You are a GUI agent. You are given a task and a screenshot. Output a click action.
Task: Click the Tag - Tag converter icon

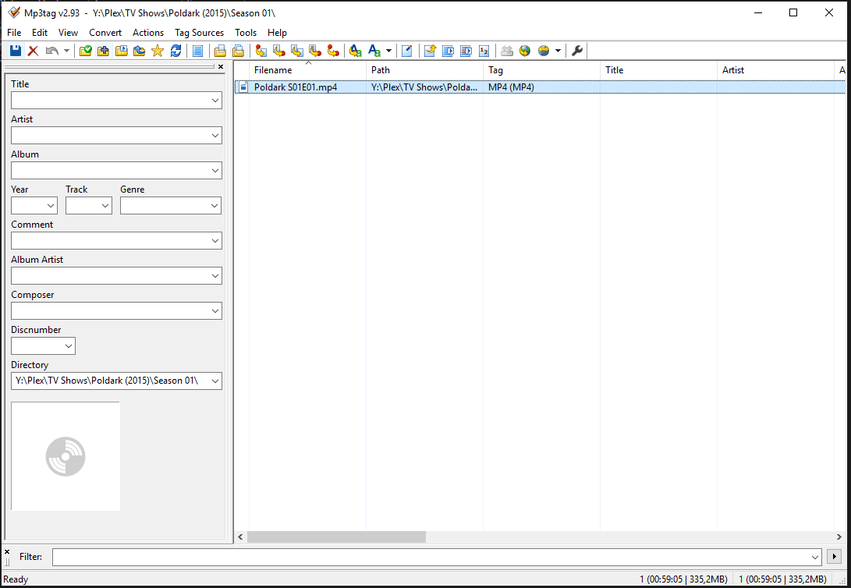333,50
